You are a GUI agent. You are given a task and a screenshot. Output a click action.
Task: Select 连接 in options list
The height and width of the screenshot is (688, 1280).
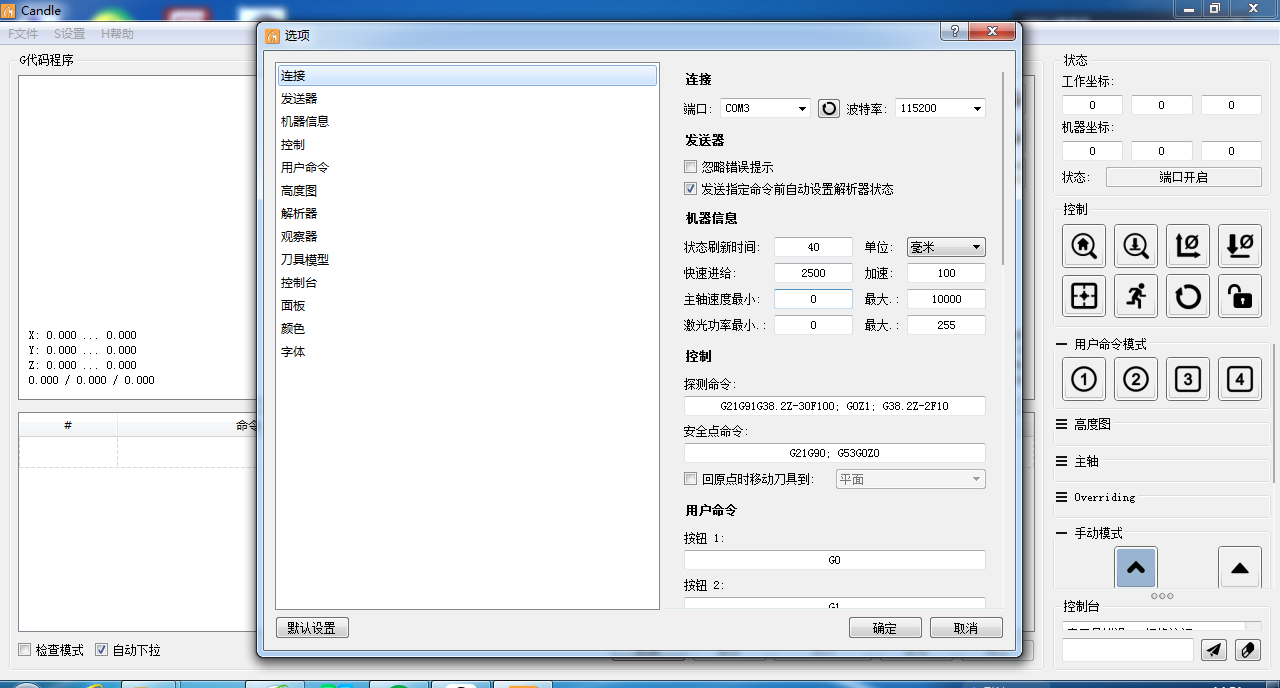tap(467, 75)
